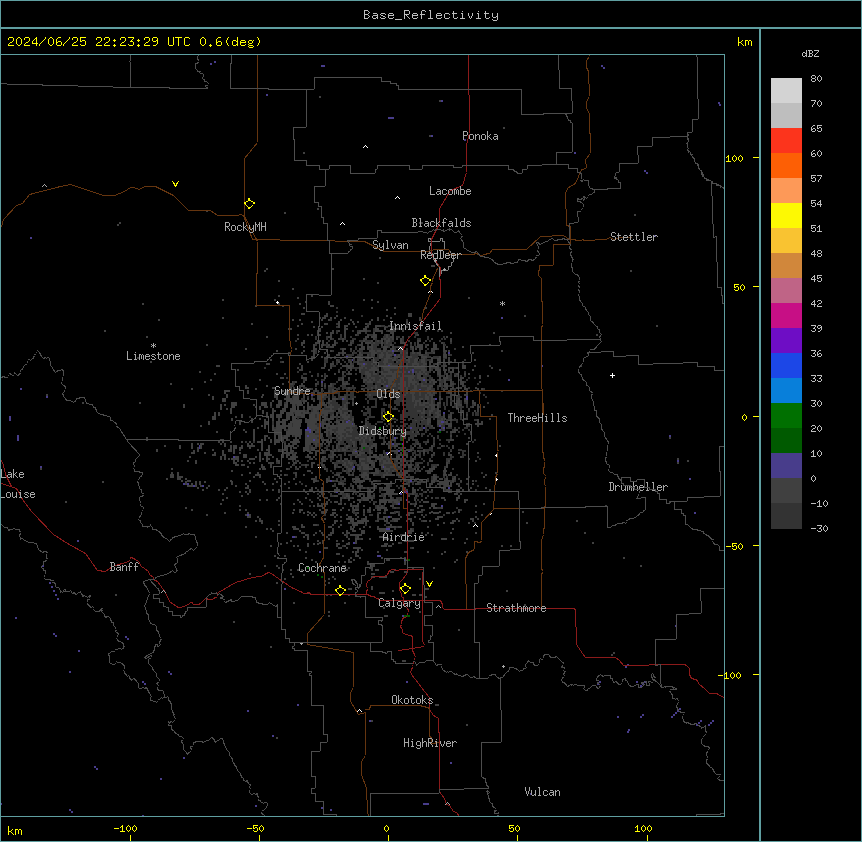862x842 pixels.
Task: Click the Vulcan label
Action: (x=543, y=792)
